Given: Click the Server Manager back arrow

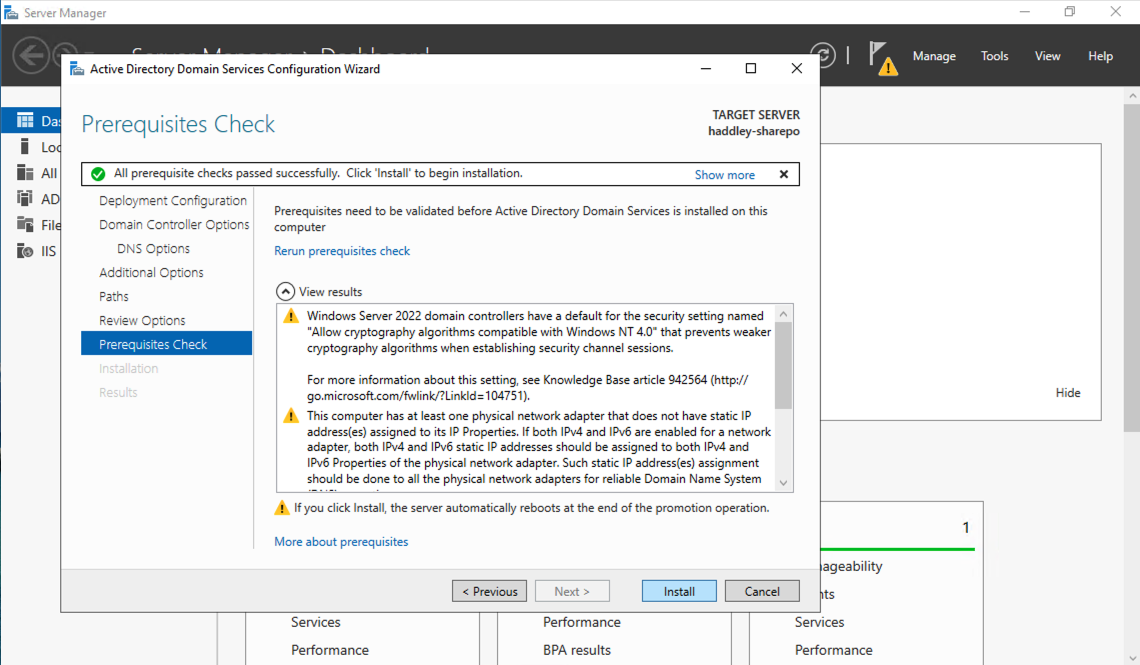Looking at the screenshot, I should pos(31,55).
